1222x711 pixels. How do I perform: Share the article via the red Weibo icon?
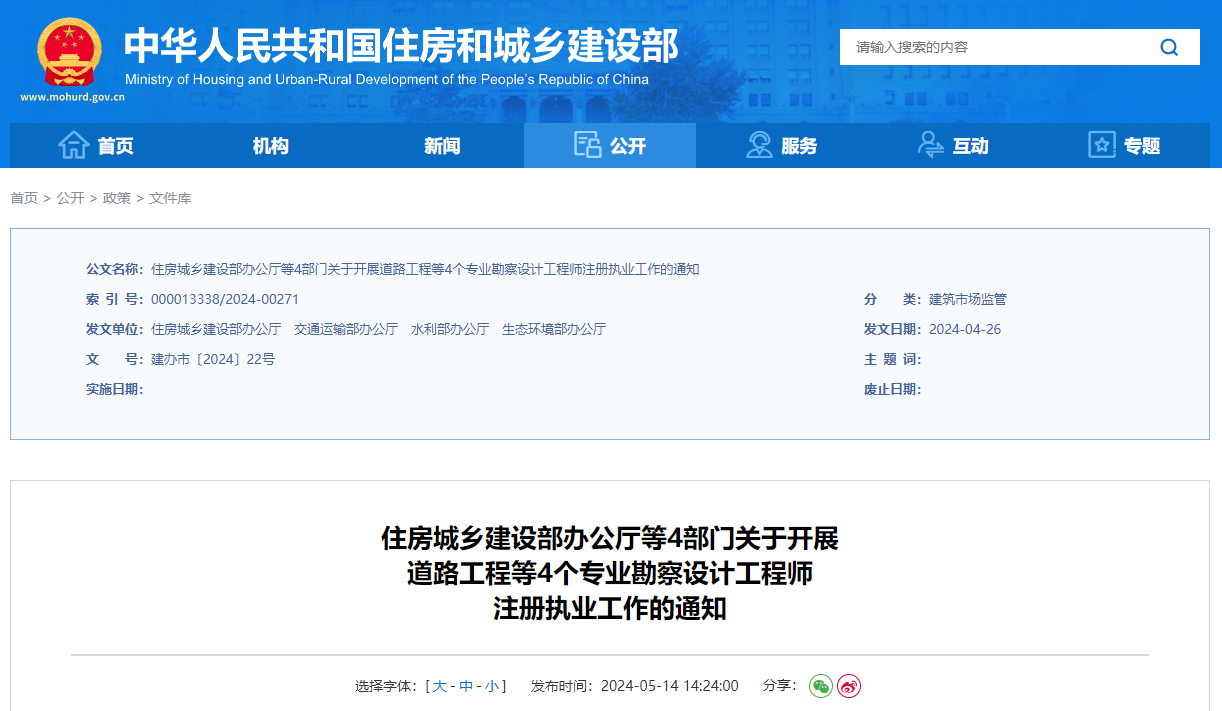[848, 686]
